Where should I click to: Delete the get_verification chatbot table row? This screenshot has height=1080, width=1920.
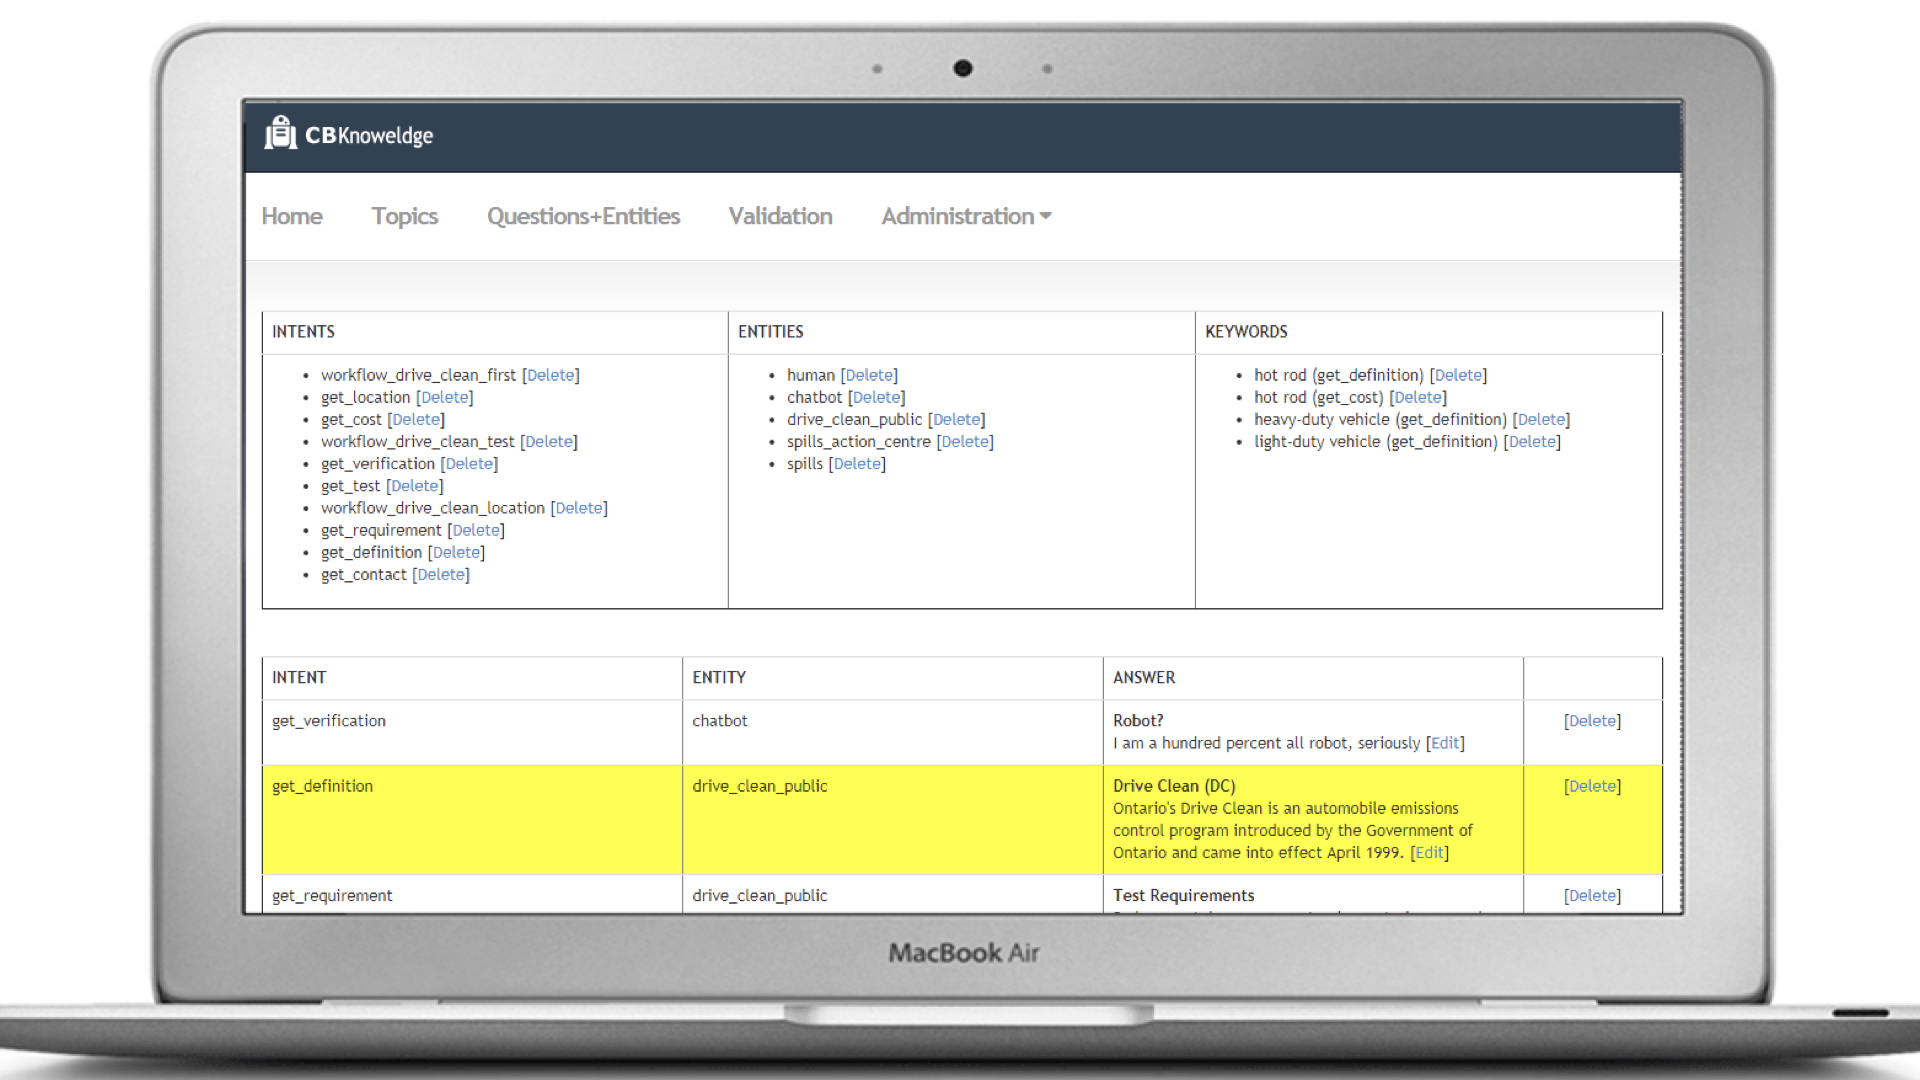[1593, 721]
